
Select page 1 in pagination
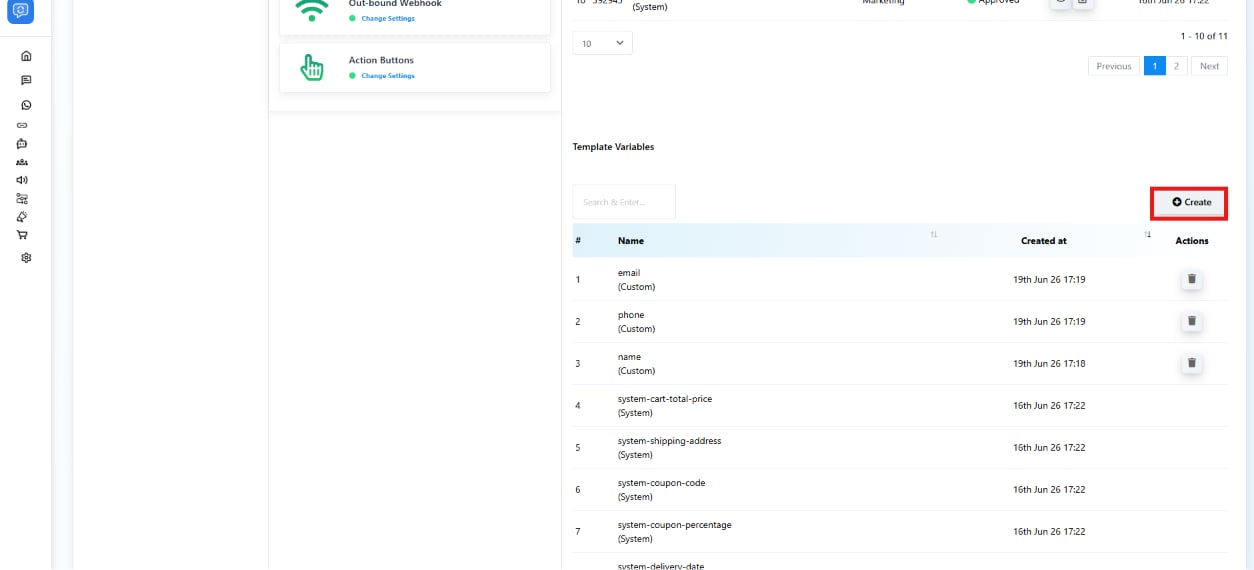point(1154,66)
